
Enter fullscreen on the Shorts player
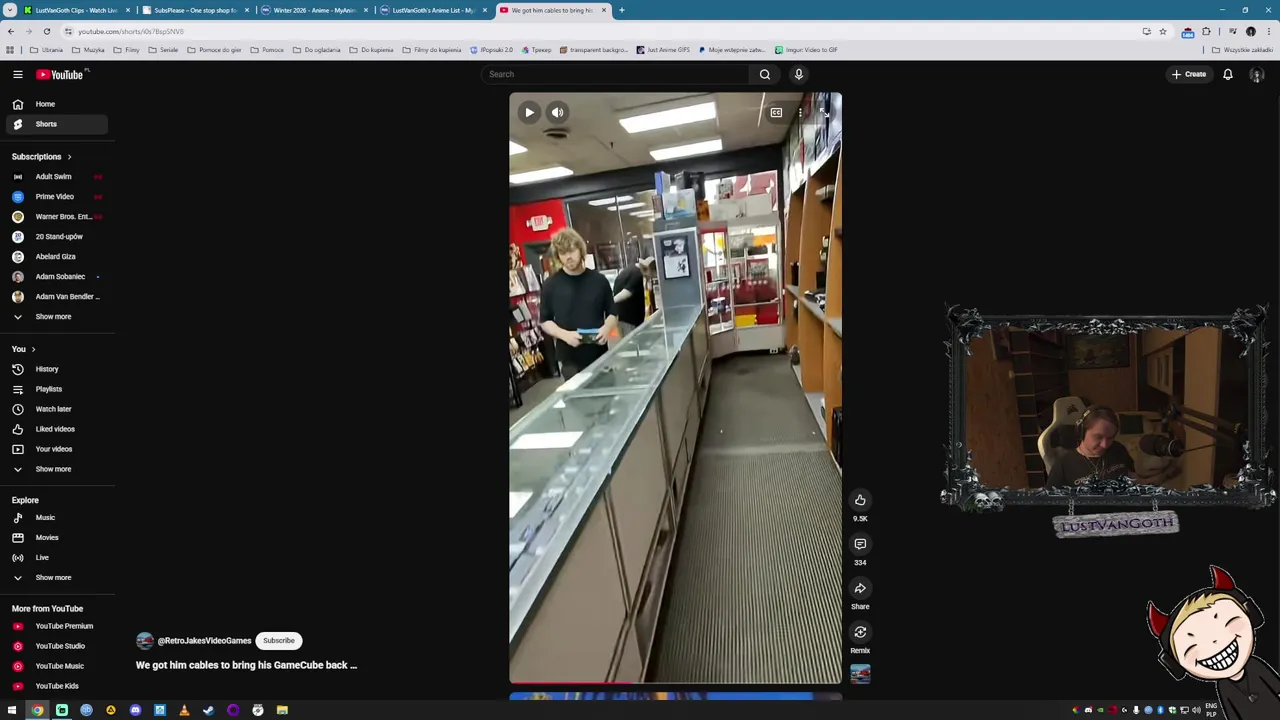tap(824, 112)
